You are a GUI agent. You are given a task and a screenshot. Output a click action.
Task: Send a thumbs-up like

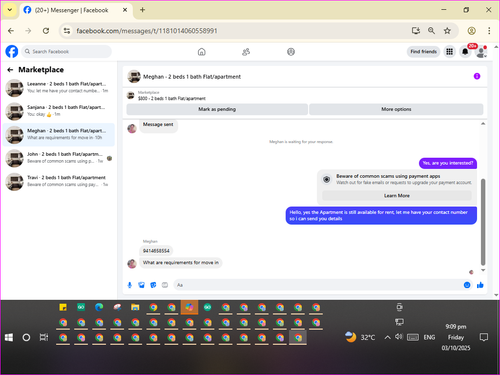[480, 285]
